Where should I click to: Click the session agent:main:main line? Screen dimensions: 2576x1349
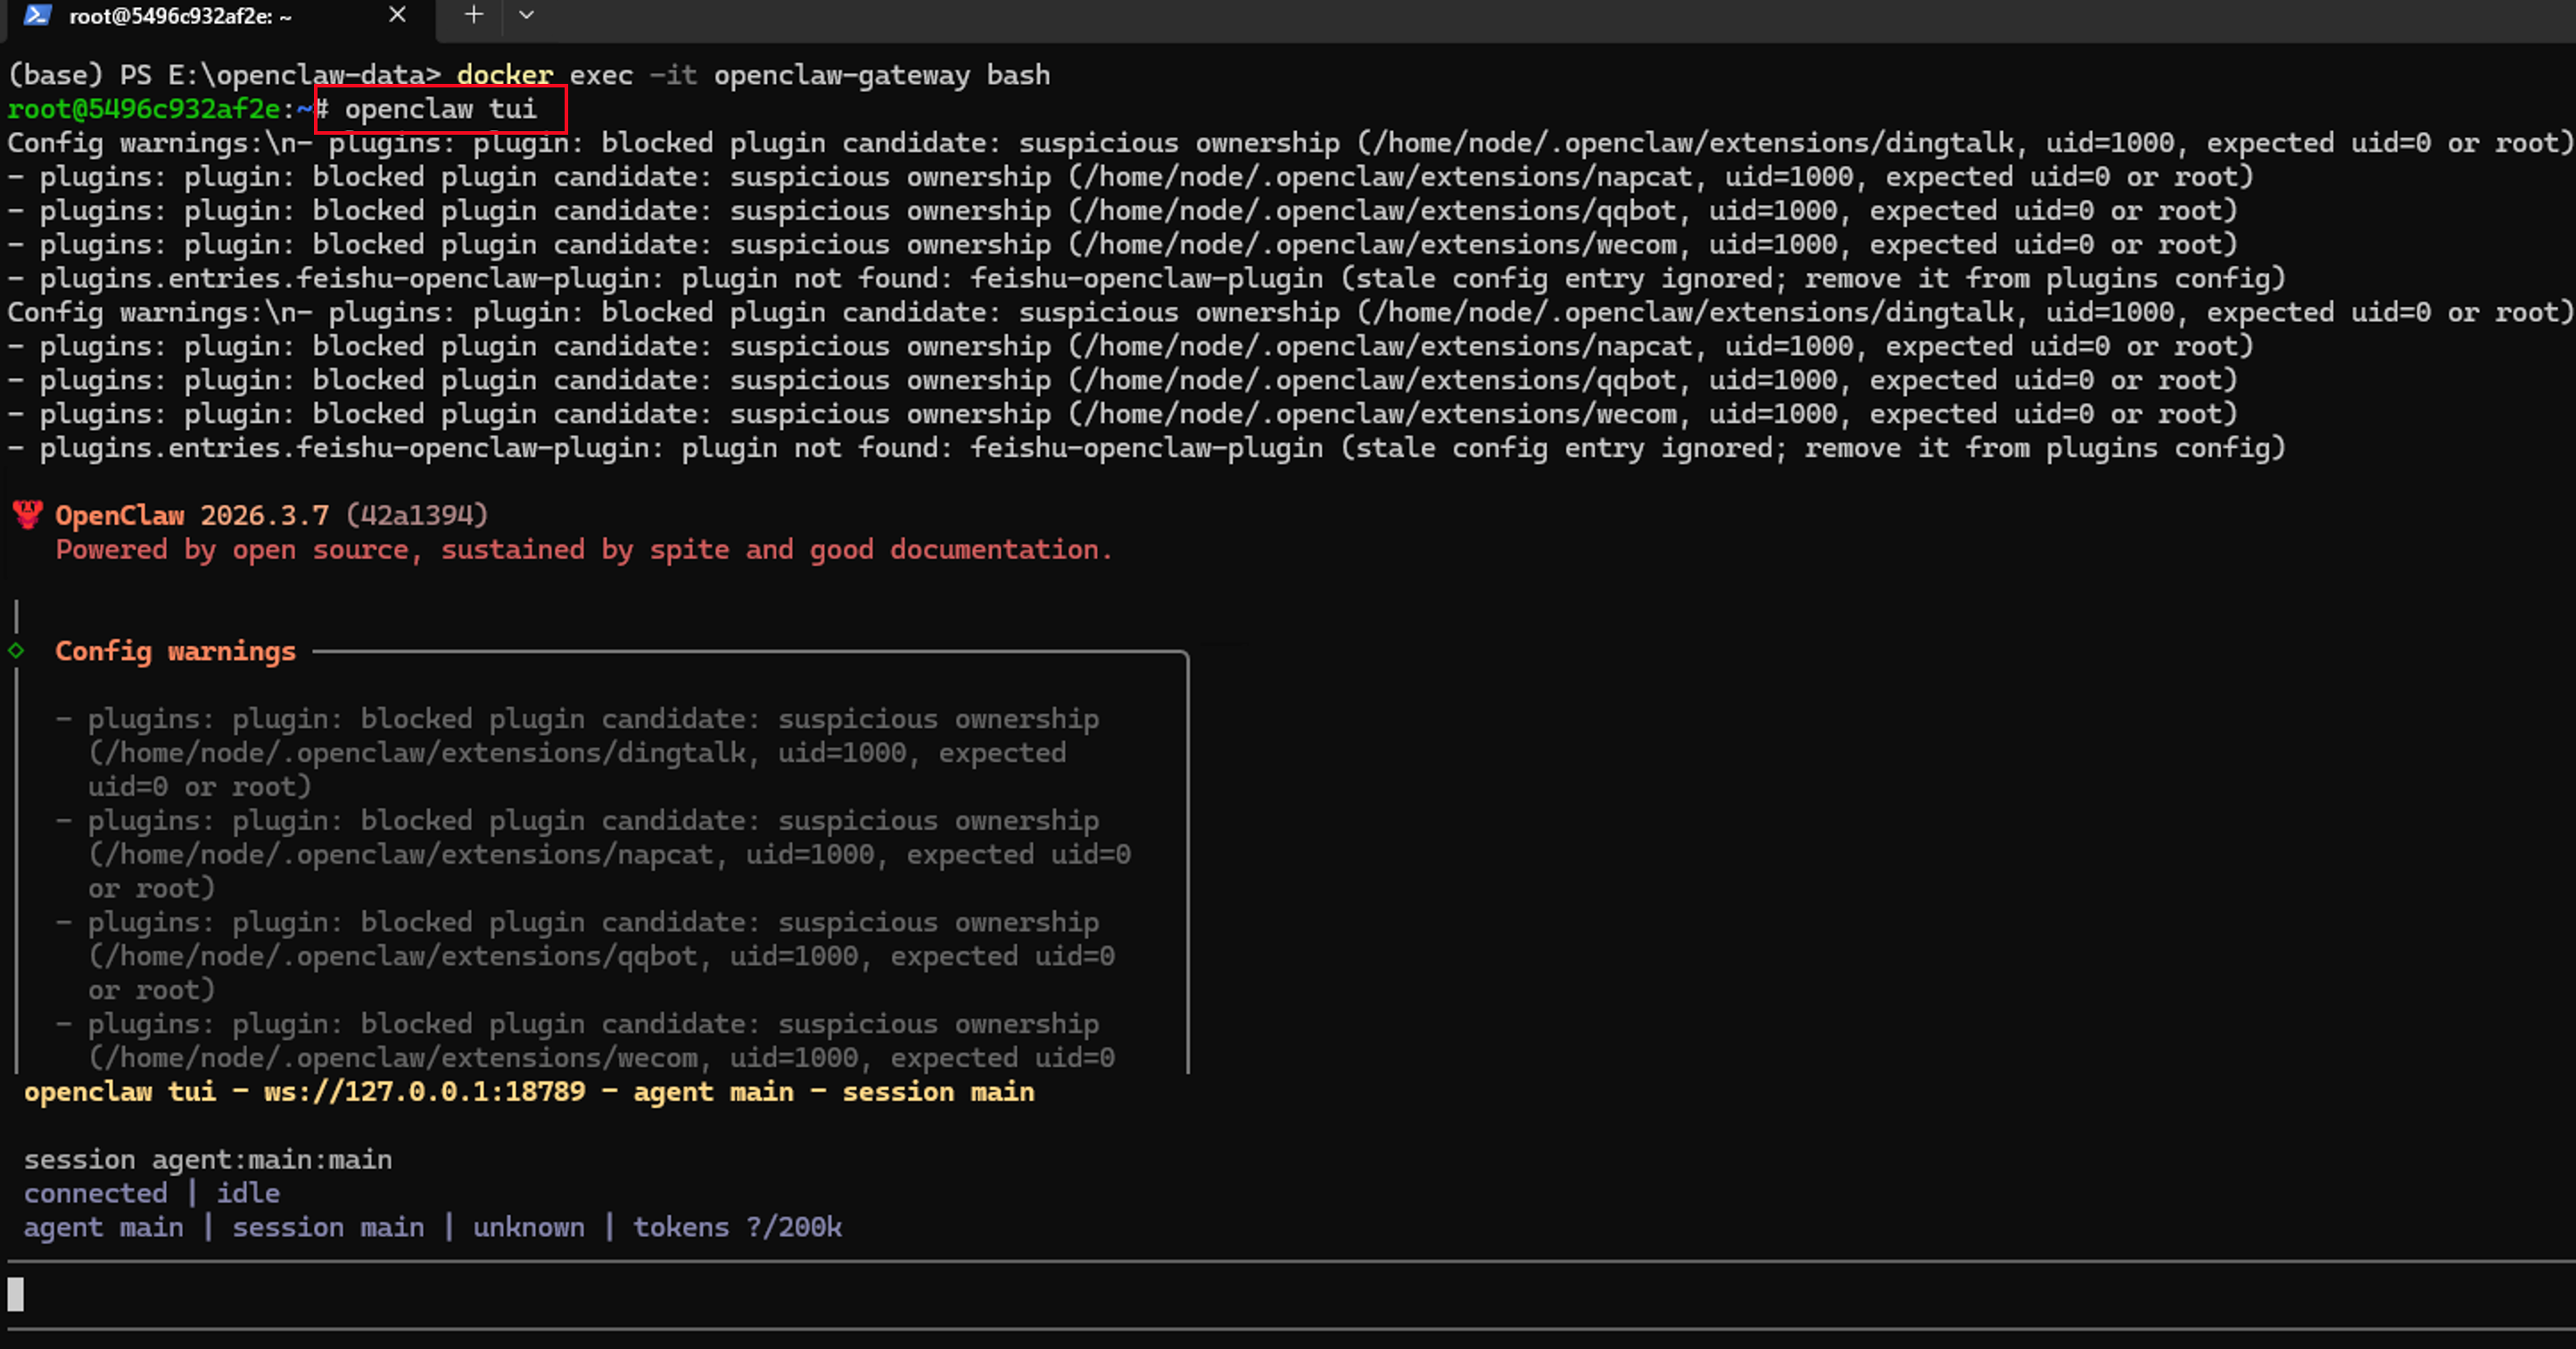(207, 1159)
